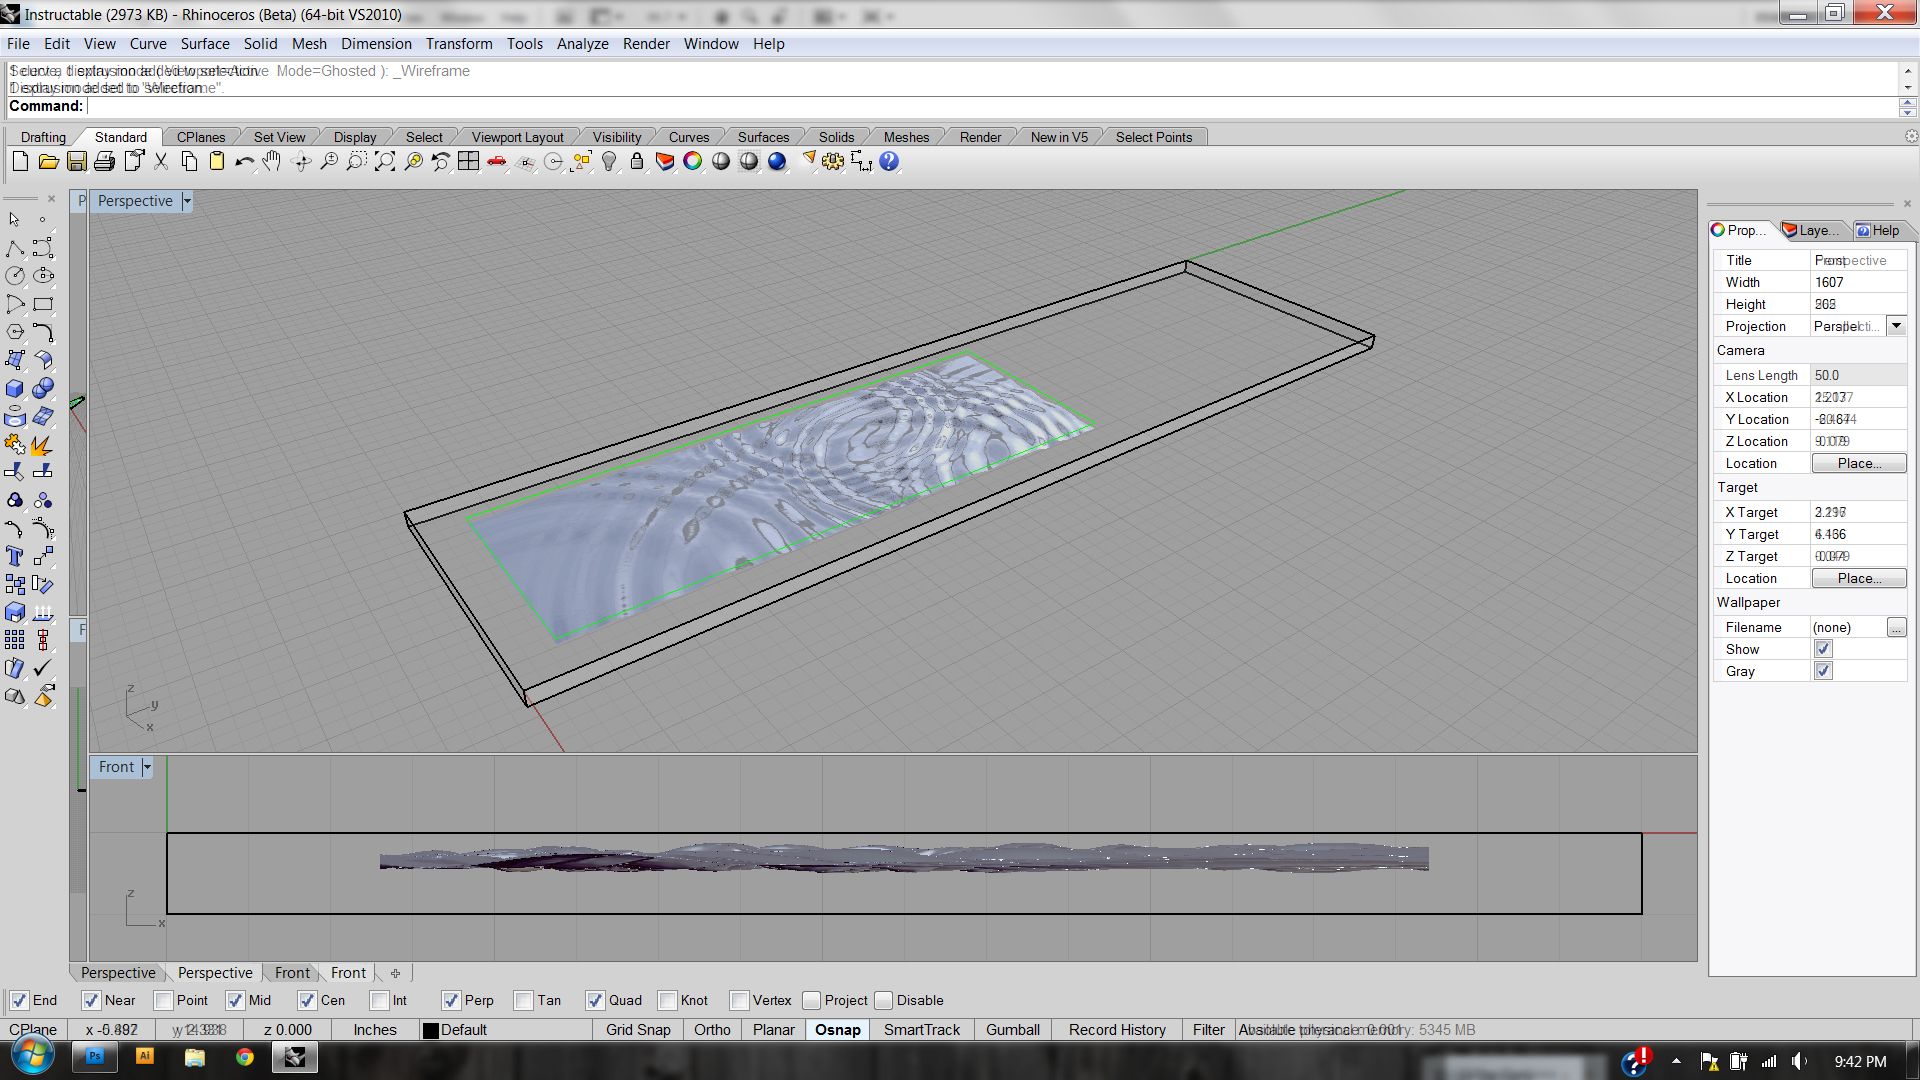Open the Perspective viewport title dropdown

point(186,201)
